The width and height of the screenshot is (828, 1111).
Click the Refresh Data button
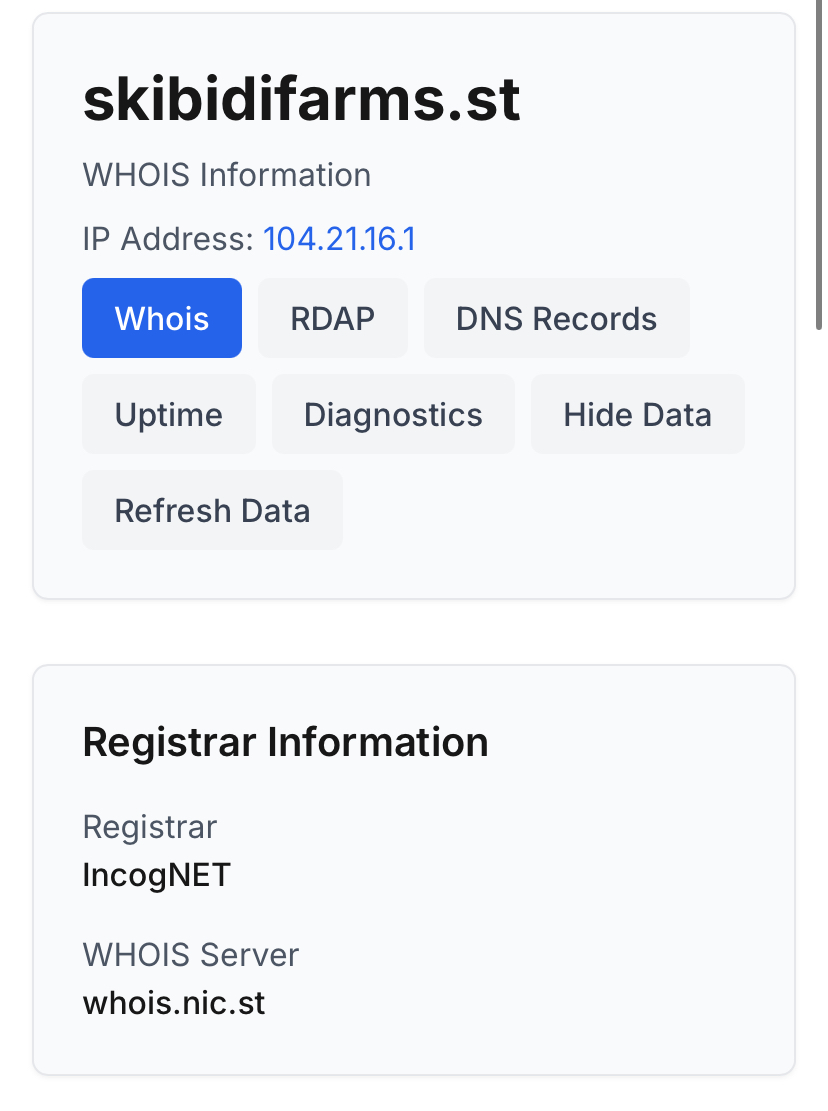tap(212, 510)
